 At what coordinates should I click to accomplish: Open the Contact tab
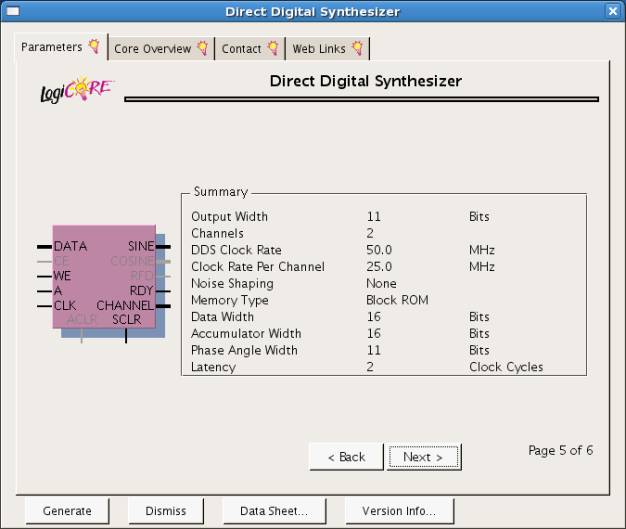(x=250, y=49)
